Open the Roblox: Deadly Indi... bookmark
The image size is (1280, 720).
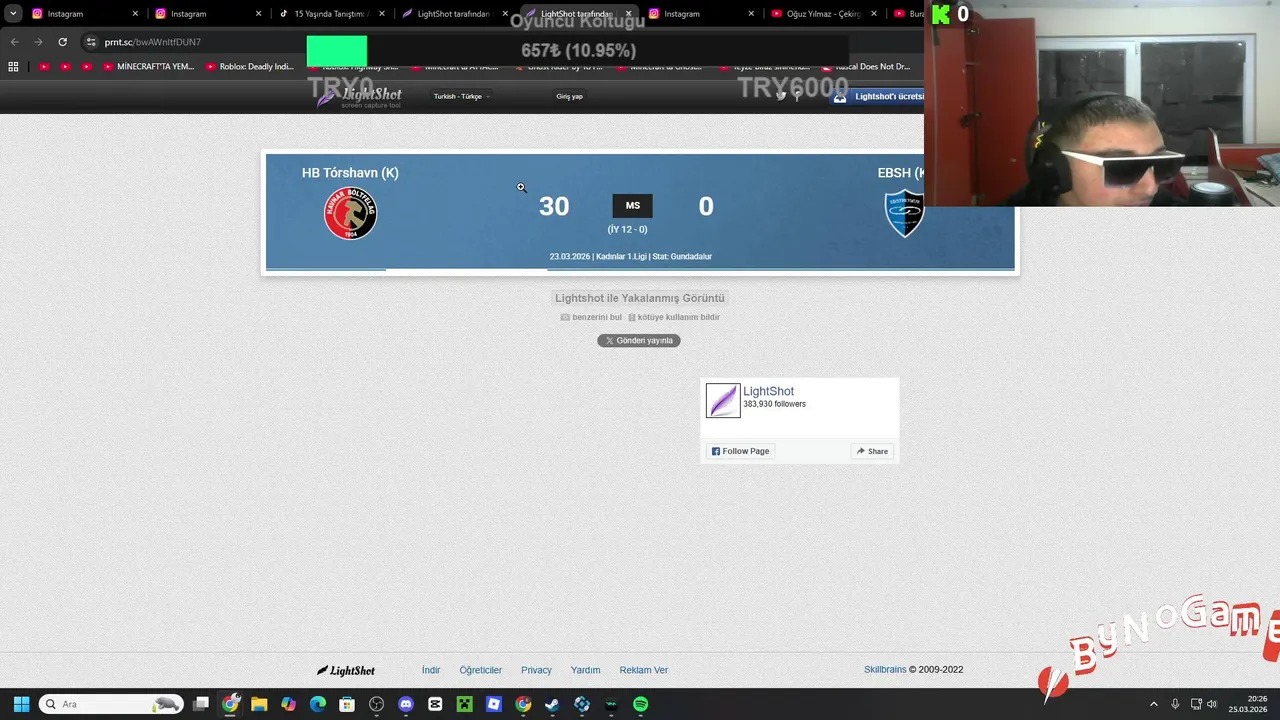[x=250, y=67]
